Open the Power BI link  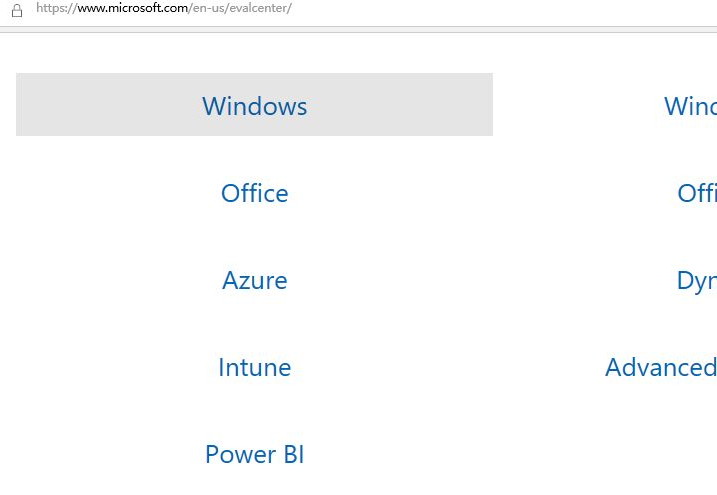click(x=254, y=454)
